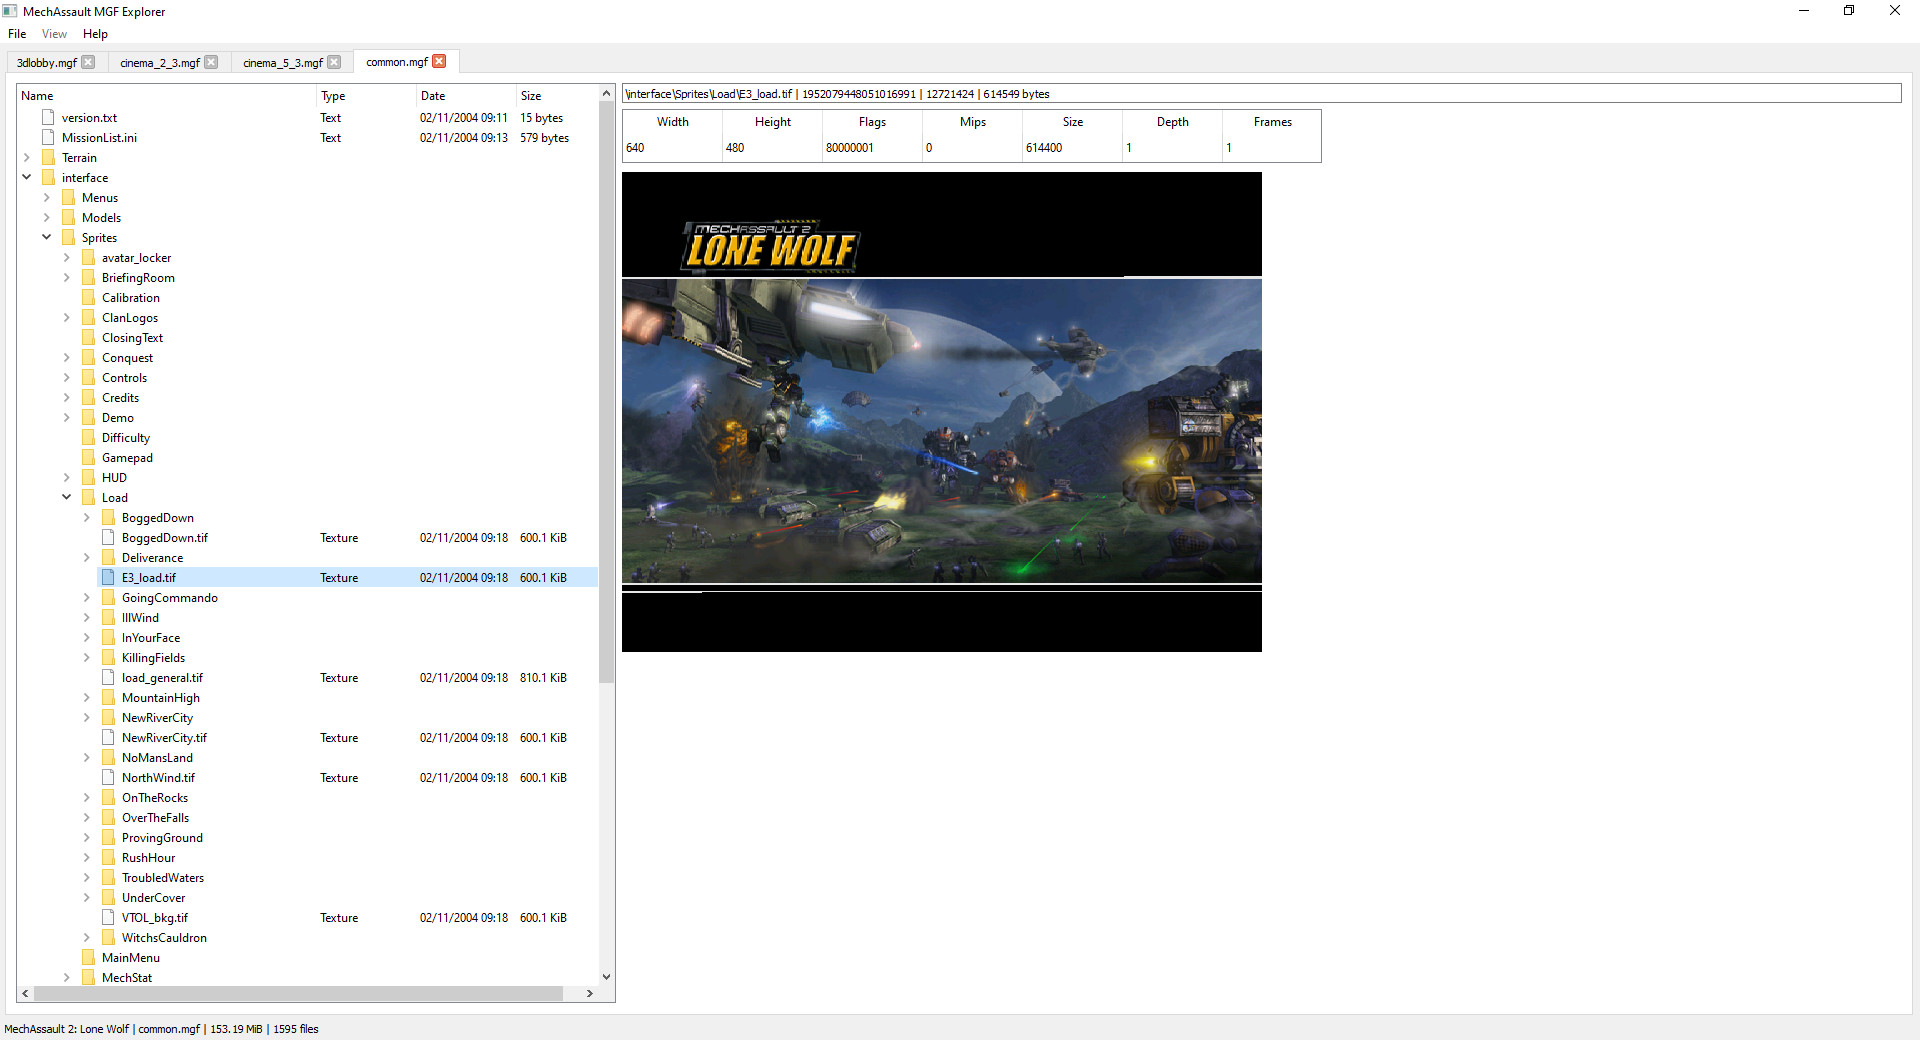1920x1040 pixels.
Task: Click the Lone Wolf texture preview image
Action: (x=942, y=412)
